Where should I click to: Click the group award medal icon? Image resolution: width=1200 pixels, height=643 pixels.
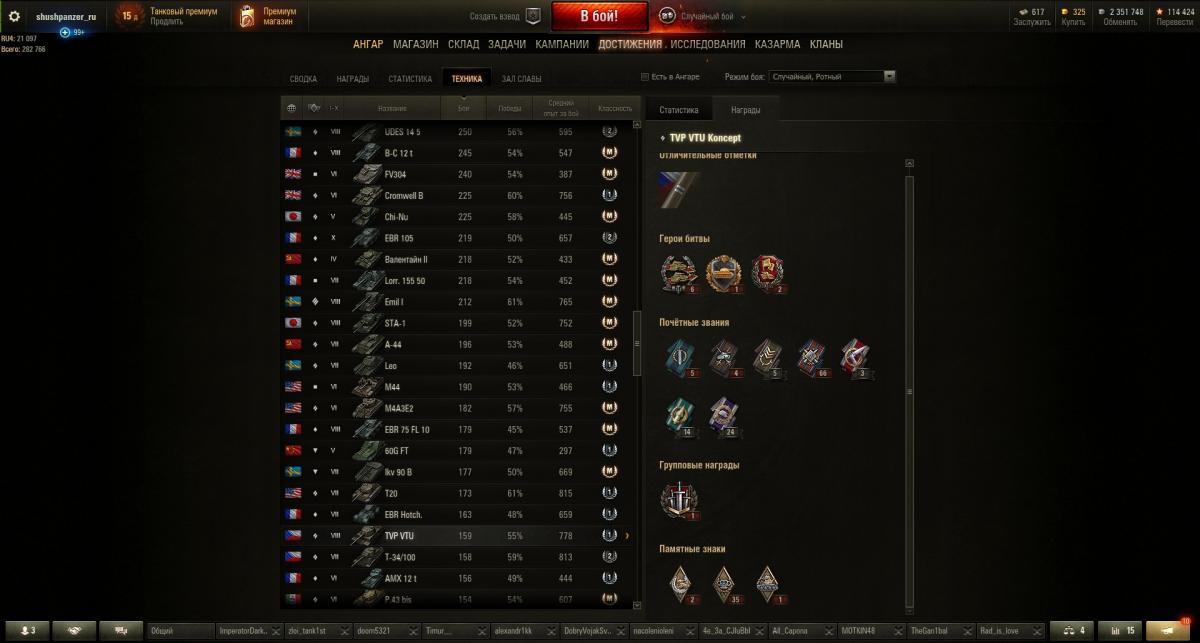pyautogui.click(x=680, y=499)
